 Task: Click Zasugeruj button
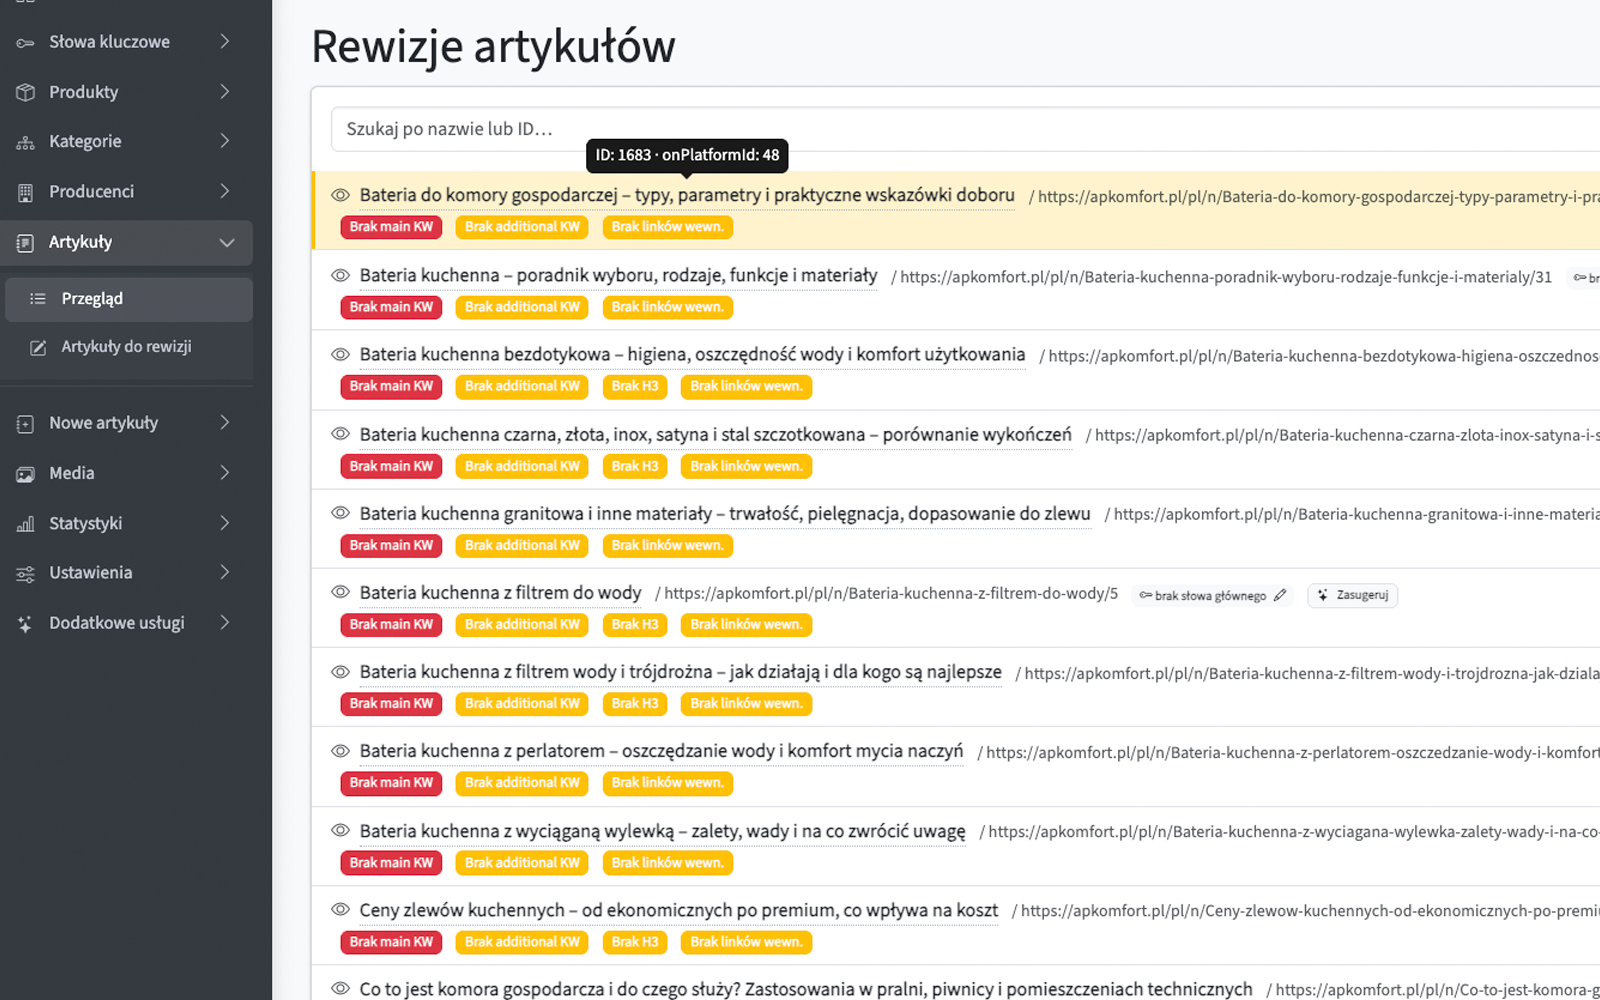tap(1352, 595)
